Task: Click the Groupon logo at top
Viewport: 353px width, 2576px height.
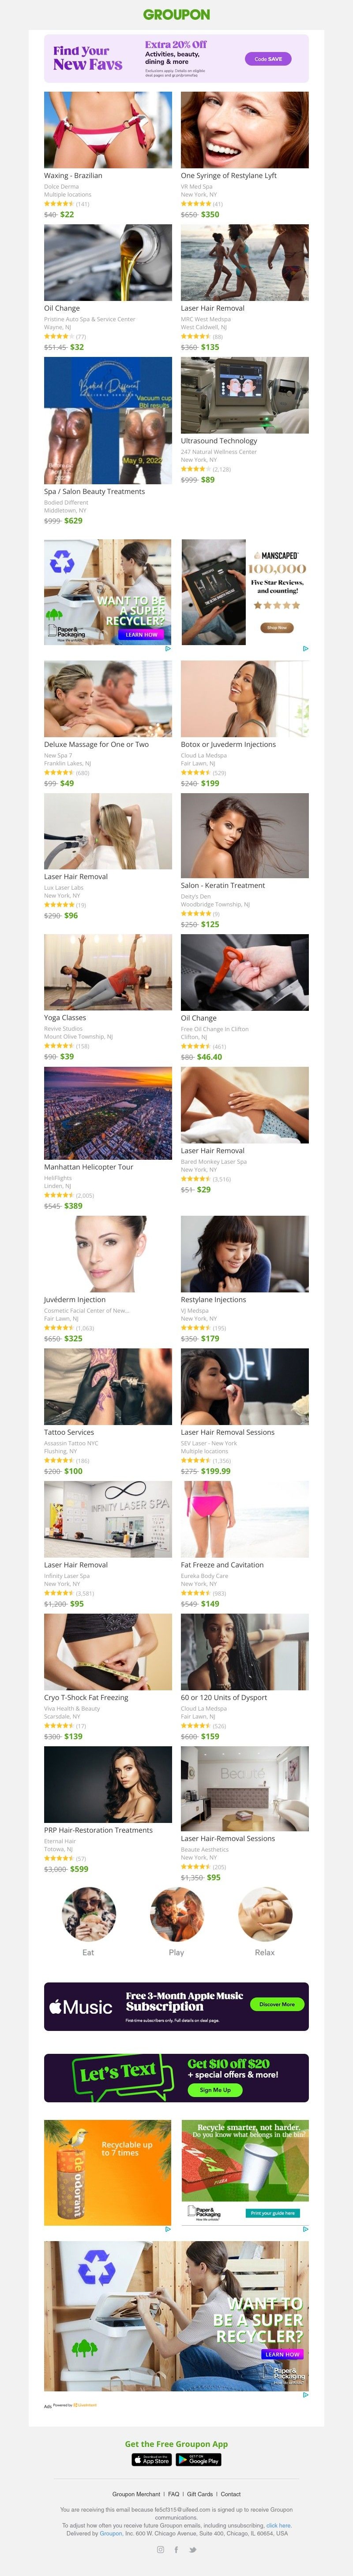Action: [x=176, y=14]
